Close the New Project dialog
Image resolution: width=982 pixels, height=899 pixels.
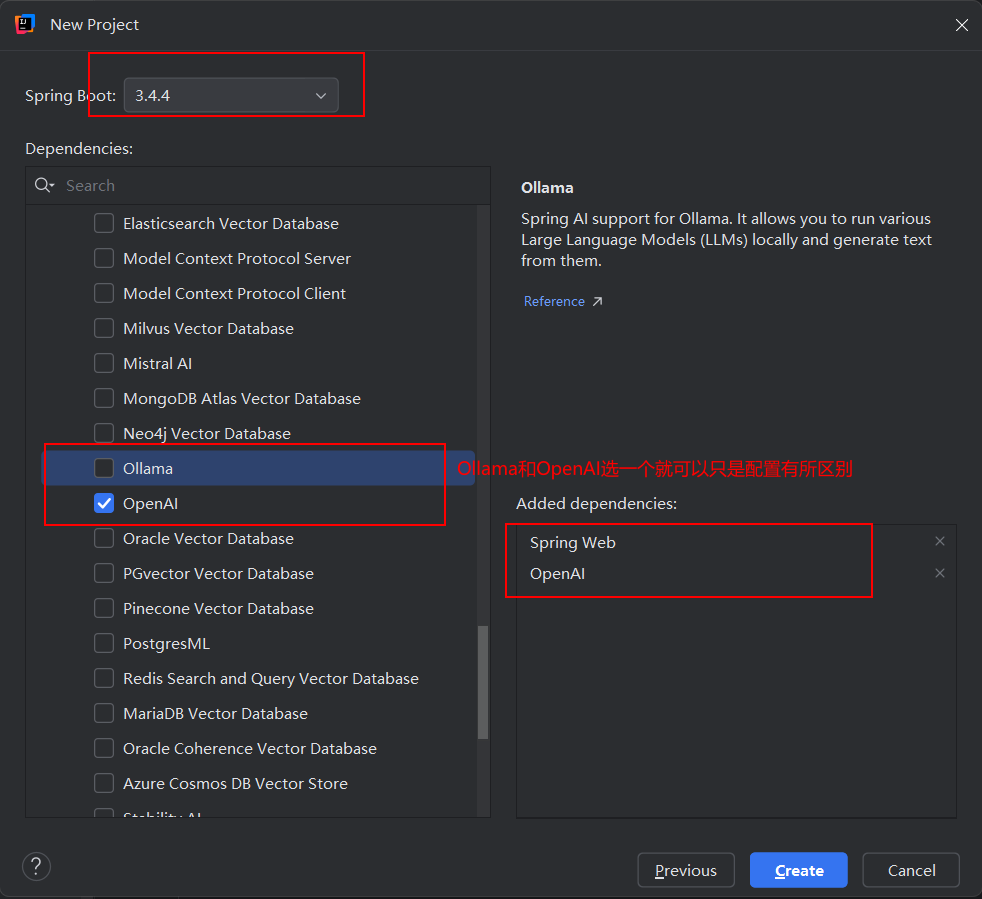click(x=962, y=24)
